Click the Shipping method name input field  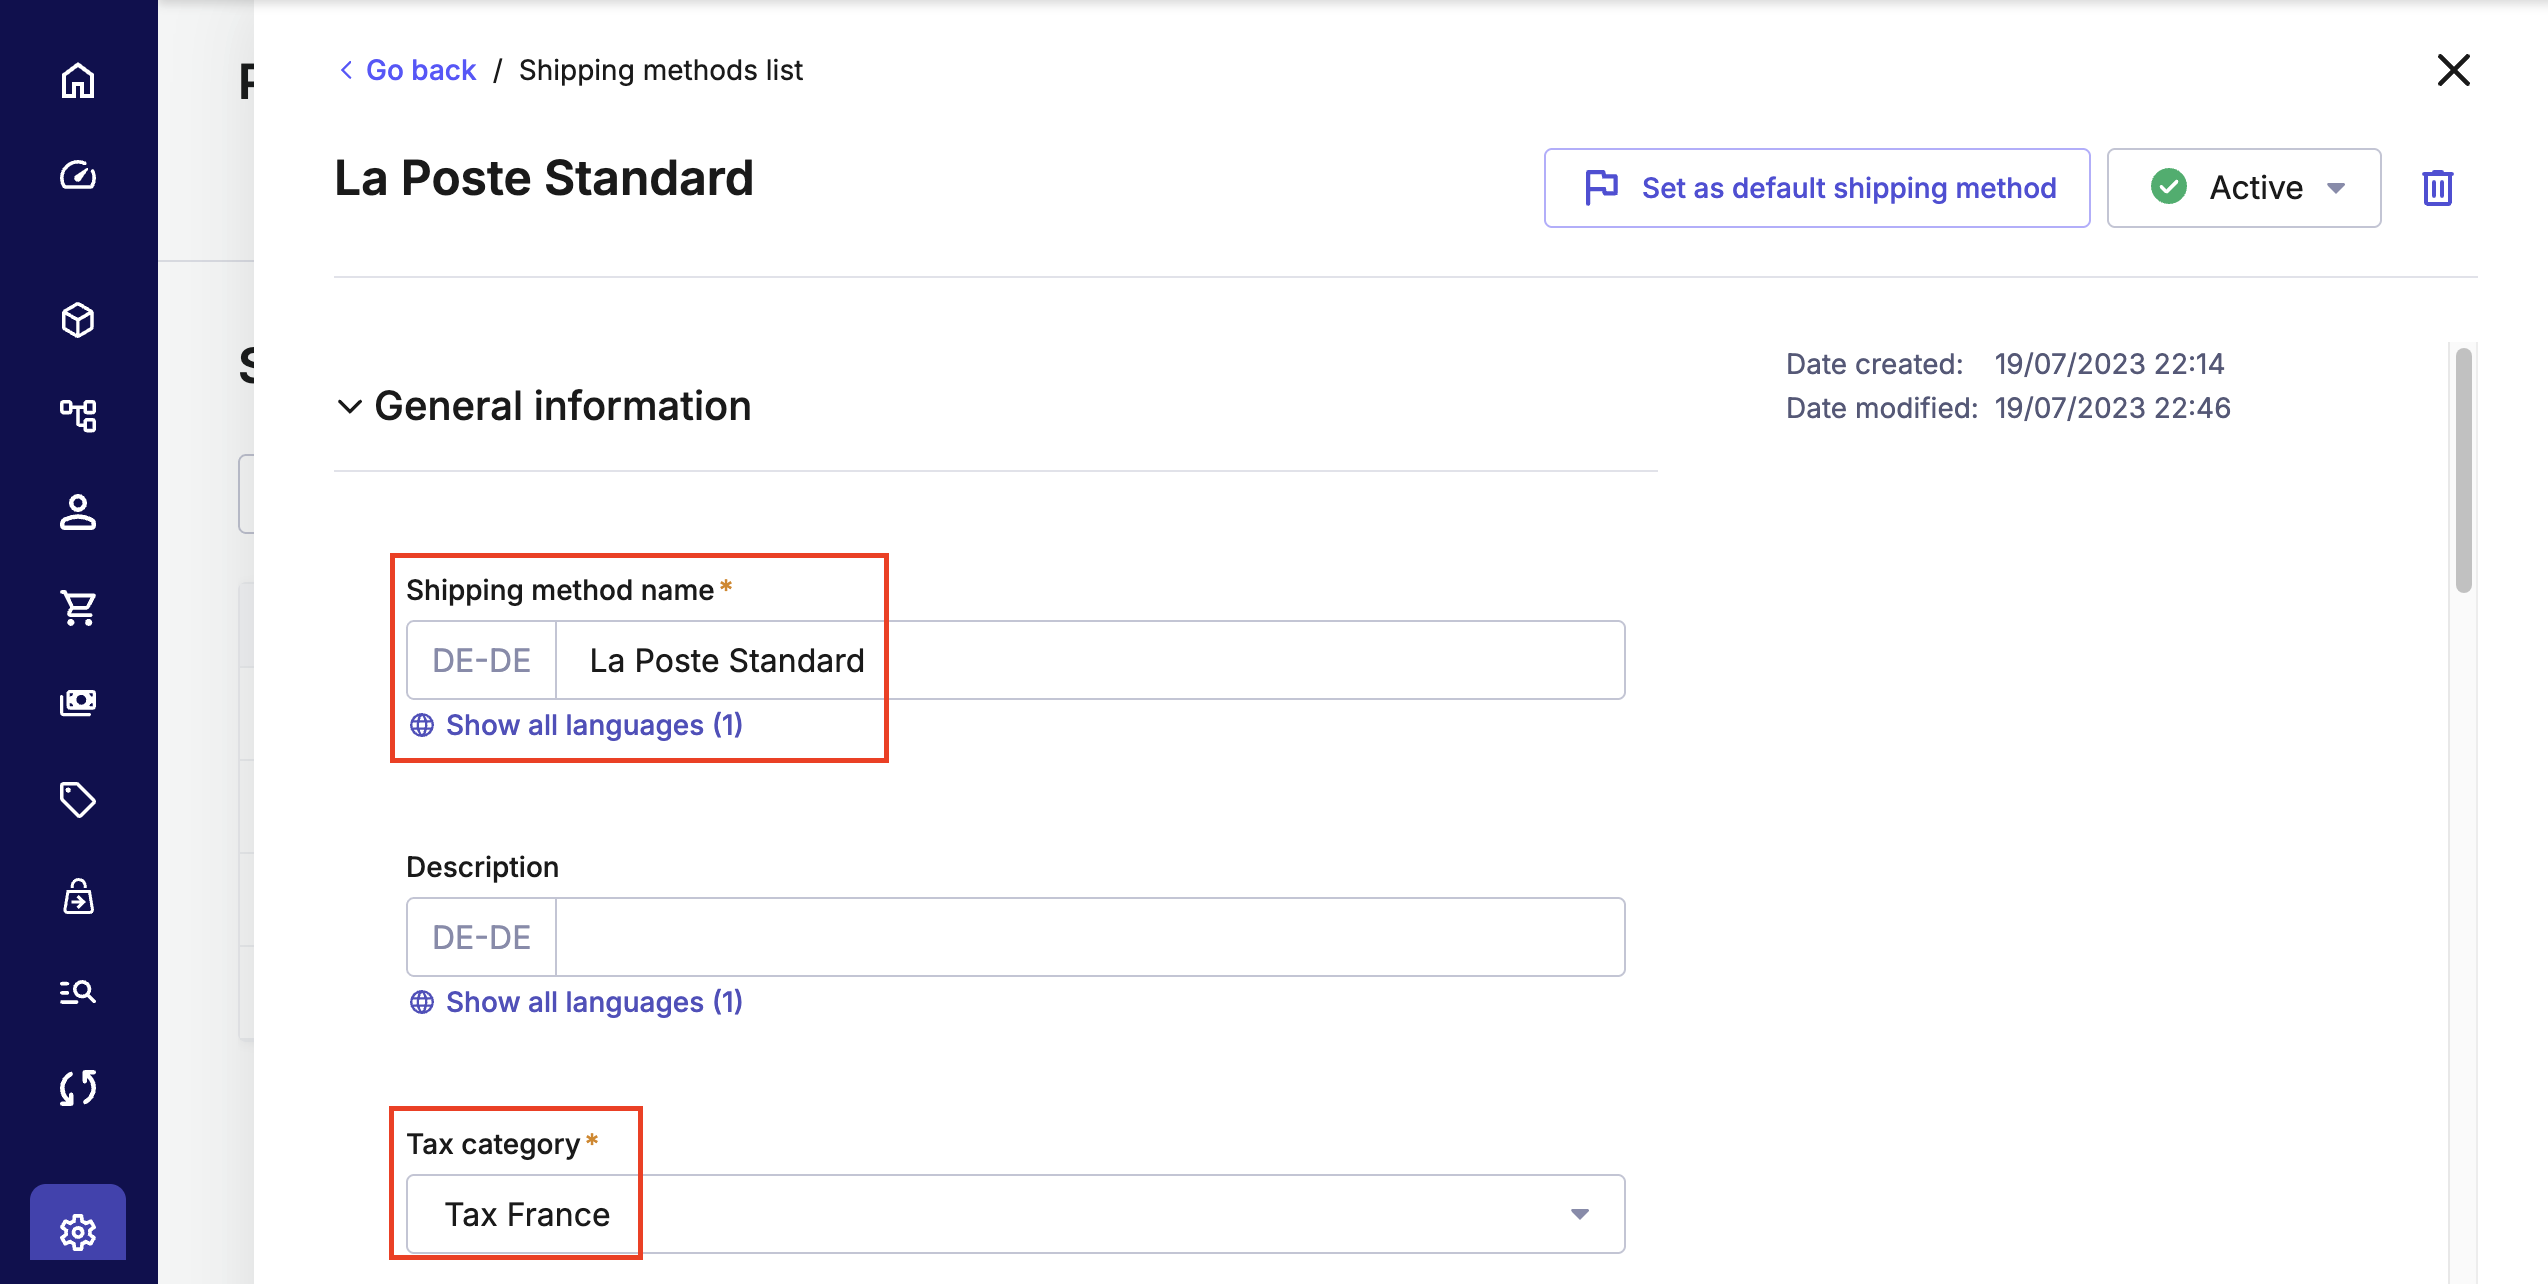pos(1089,660)
